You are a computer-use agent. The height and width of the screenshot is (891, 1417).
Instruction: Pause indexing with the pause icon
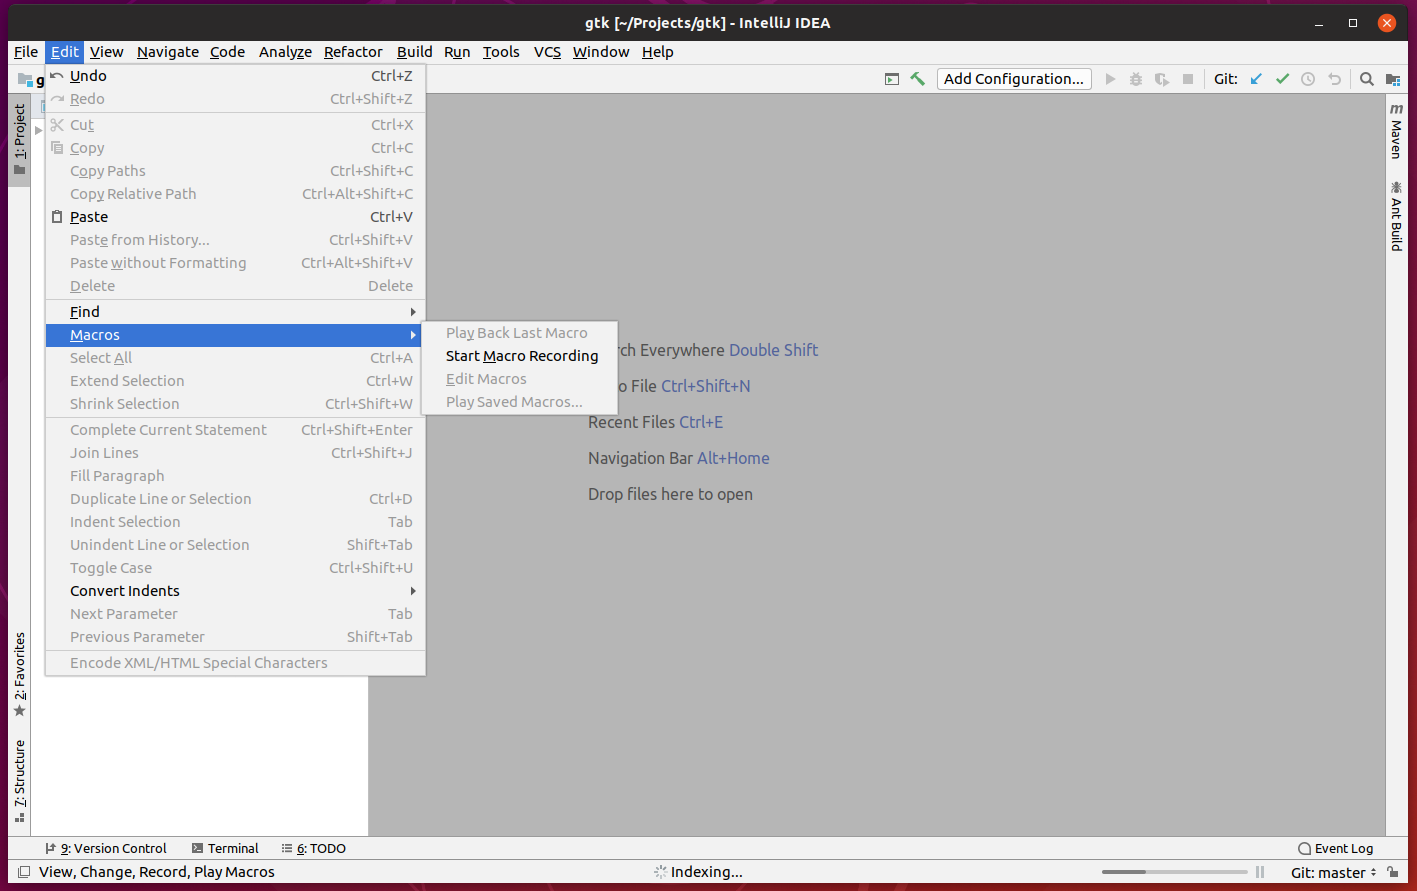1260,872
